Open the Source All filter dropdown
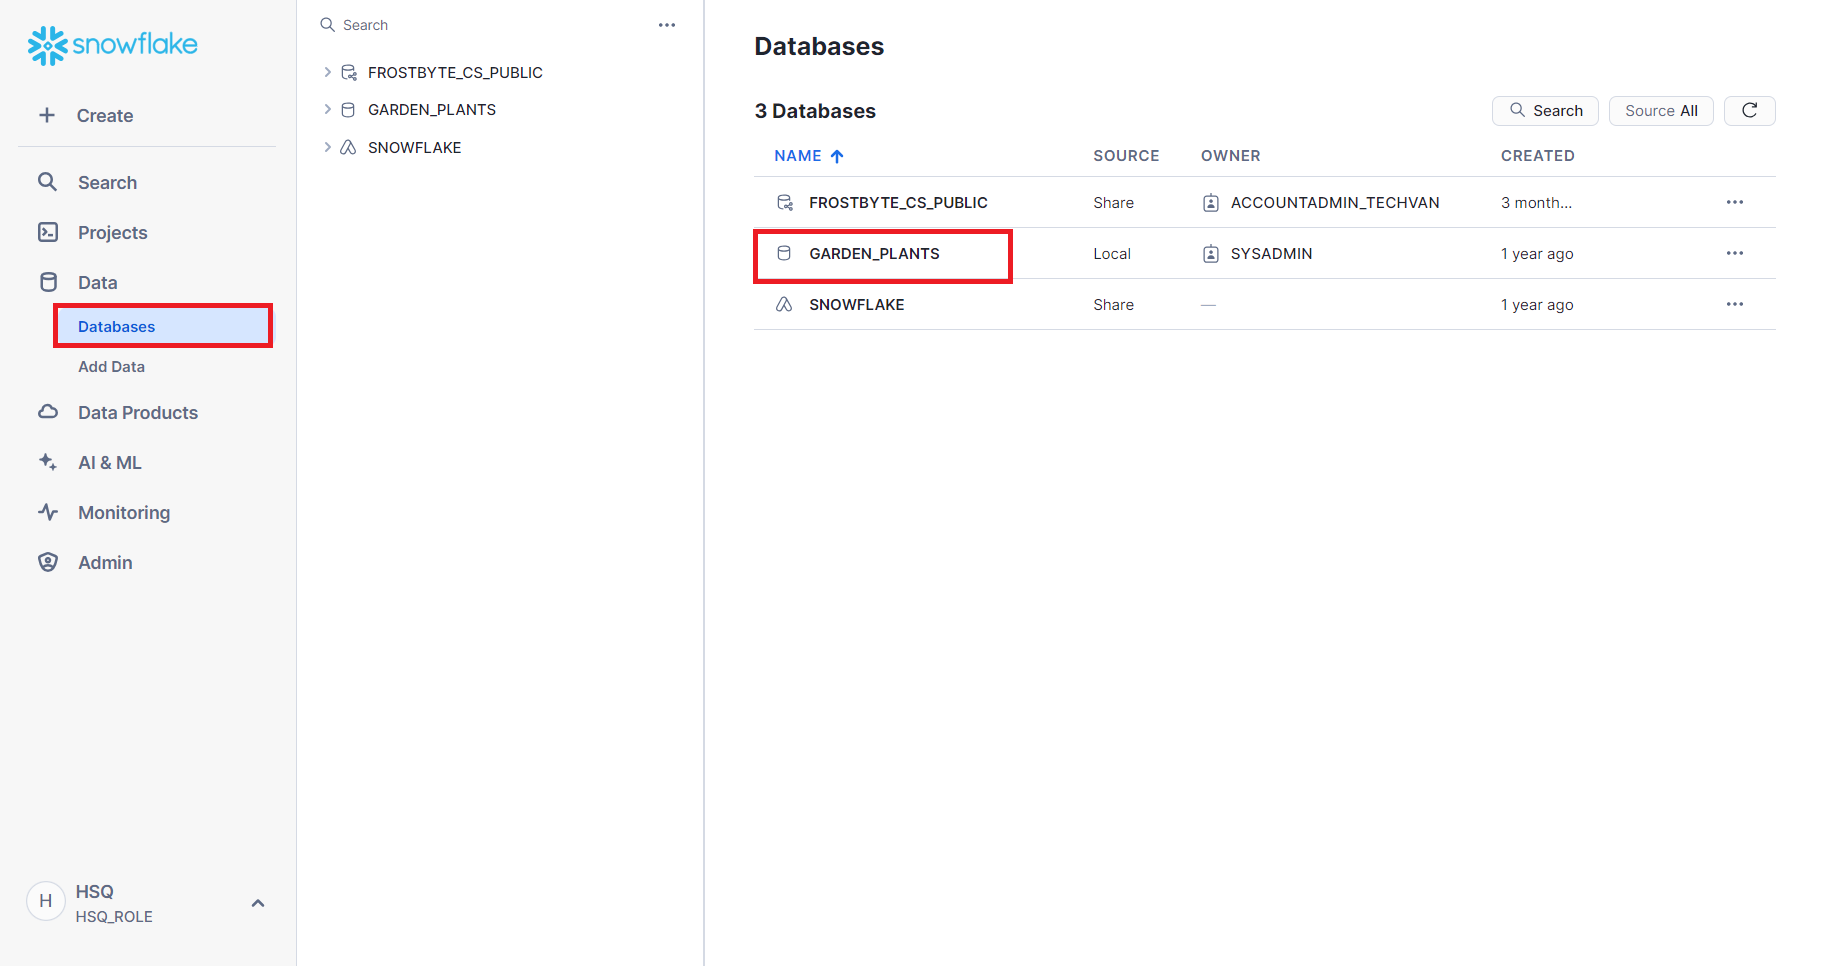Viewport: 1823px width, 966px height. [1660, 111]
